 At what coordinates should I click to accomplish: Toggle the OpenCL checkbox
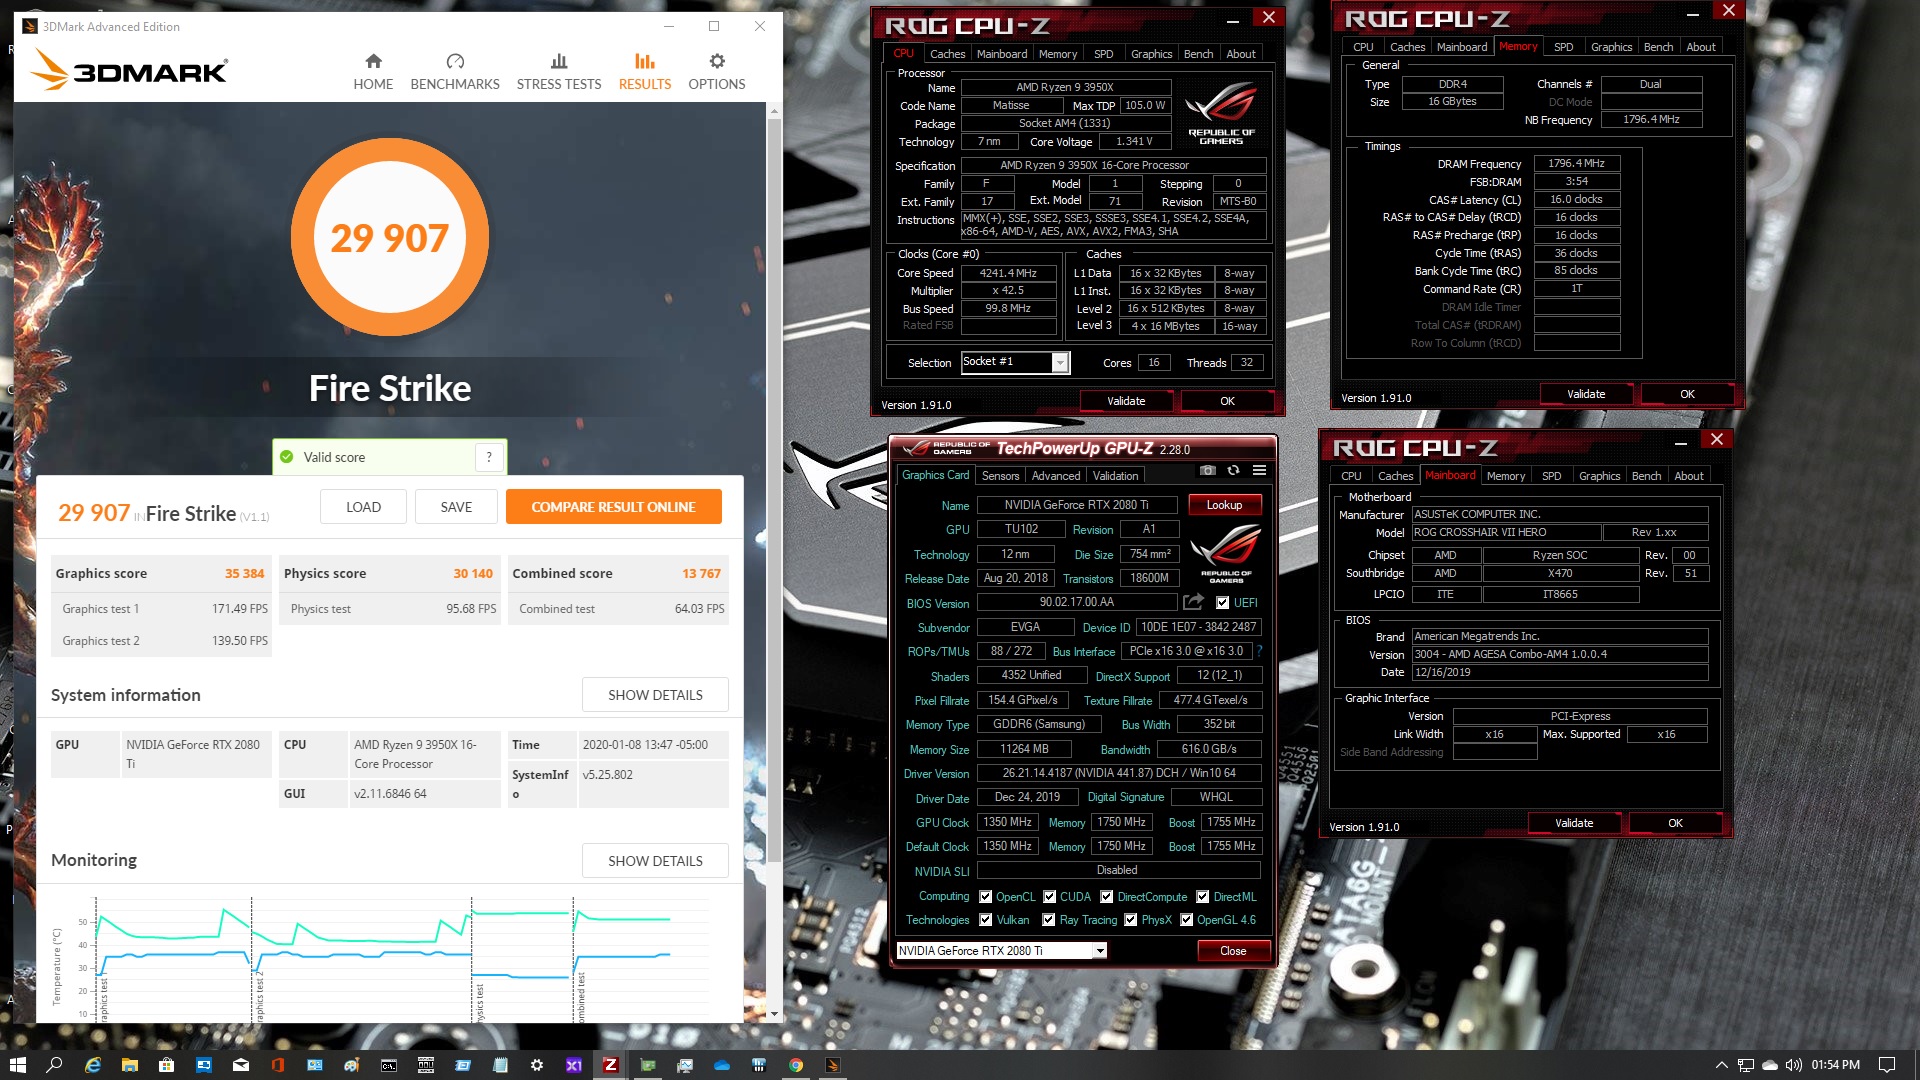click(986, 897)
